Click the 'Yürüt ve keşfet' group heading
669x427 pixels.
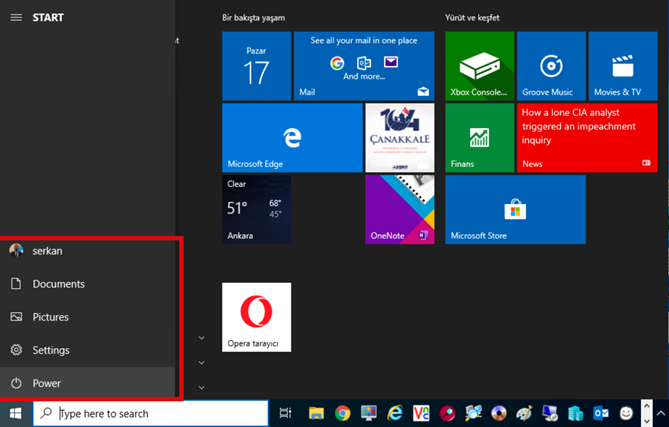point(472,18)
